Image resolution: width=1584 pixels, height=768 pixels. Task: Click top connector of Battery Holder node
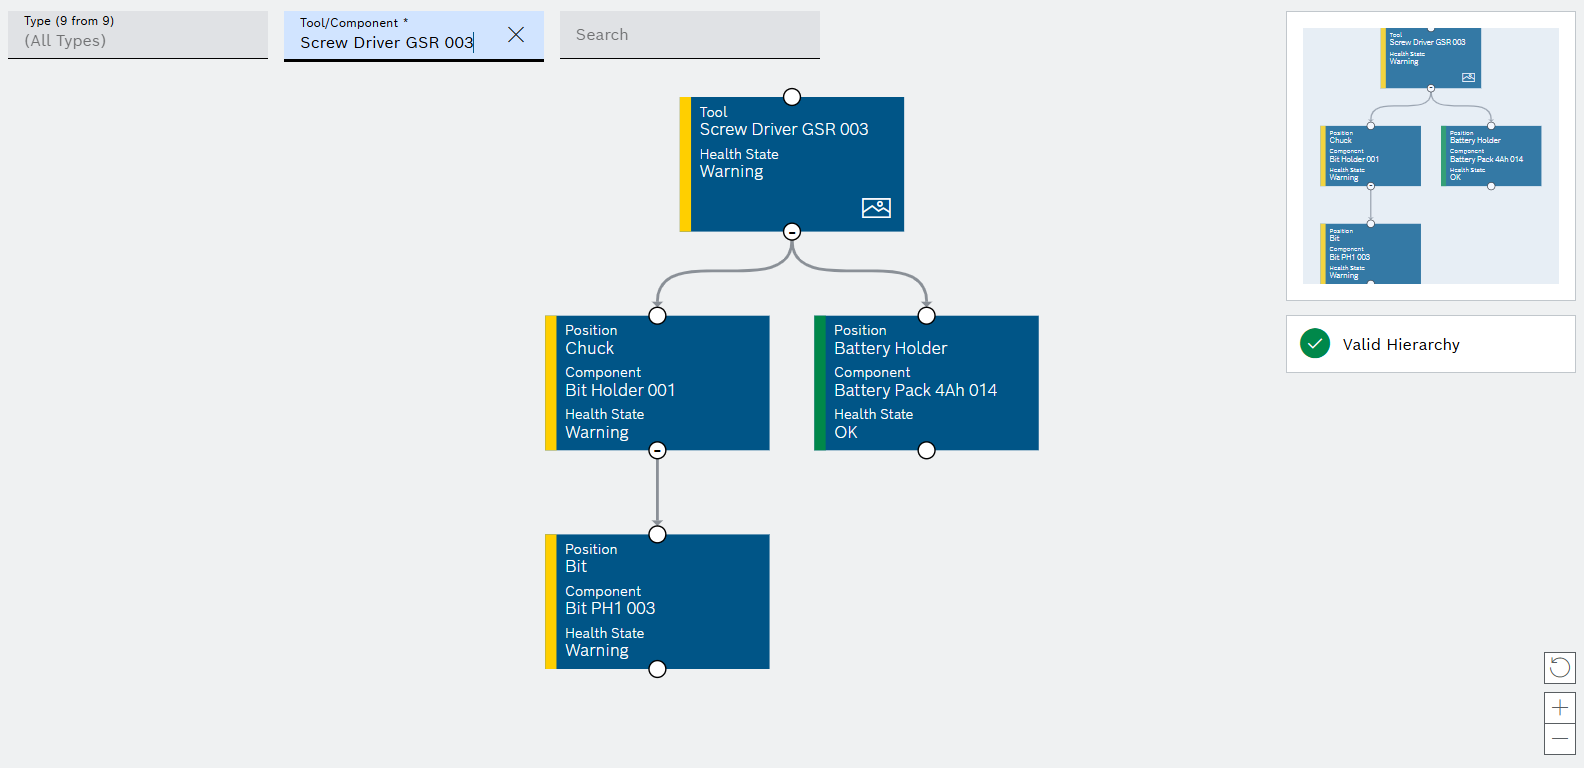[x=926, y=316]
